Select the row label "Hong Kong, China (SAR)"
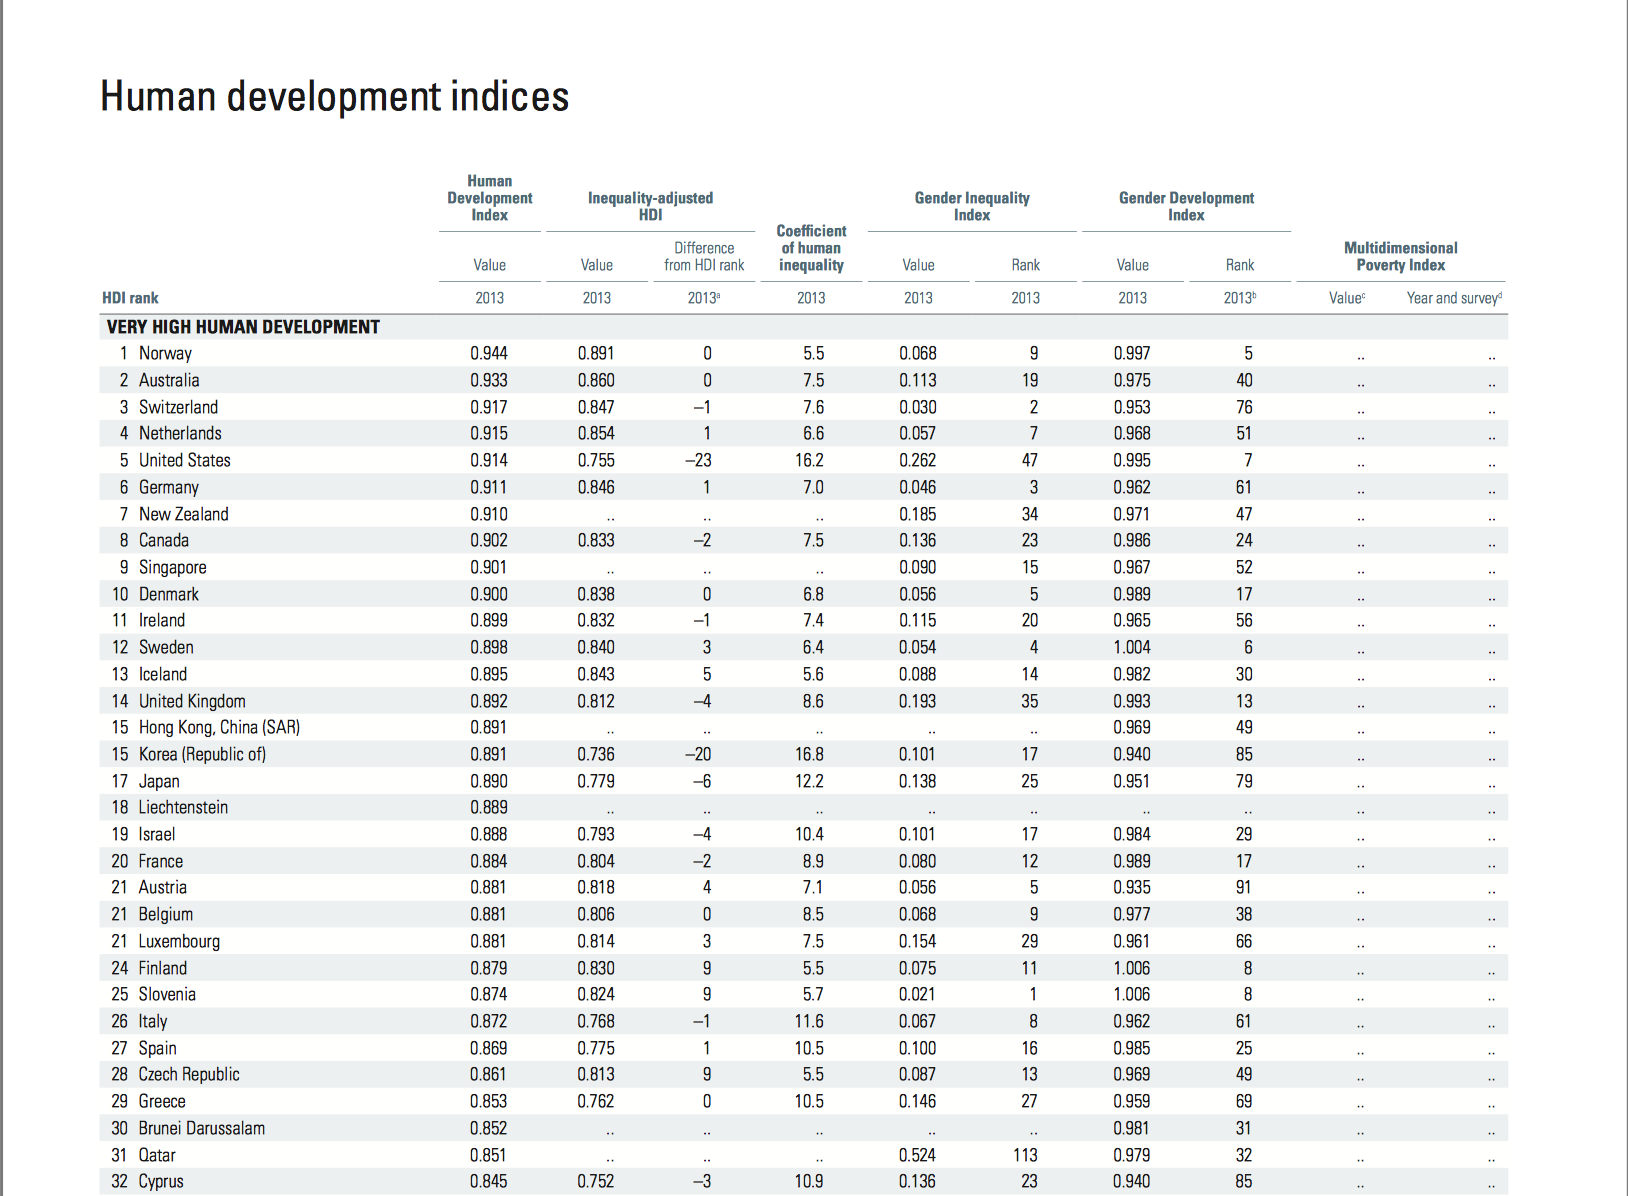 click(219, 727)
